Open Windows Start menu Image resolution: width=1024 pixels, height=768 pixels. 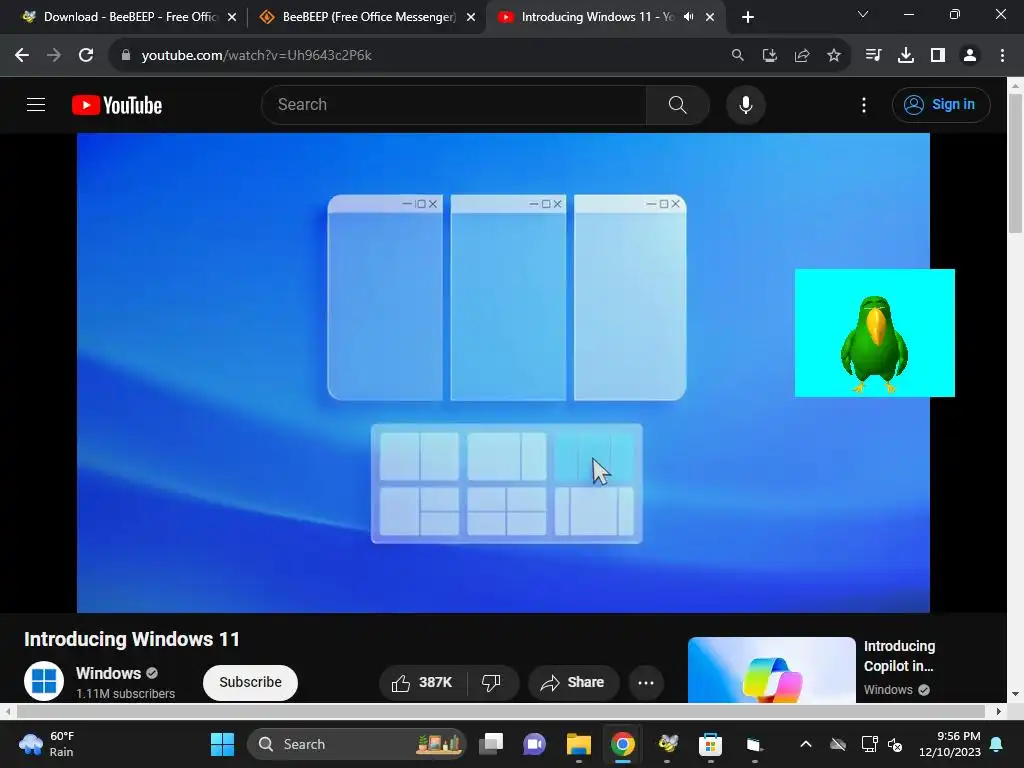[x=222, y=744]
